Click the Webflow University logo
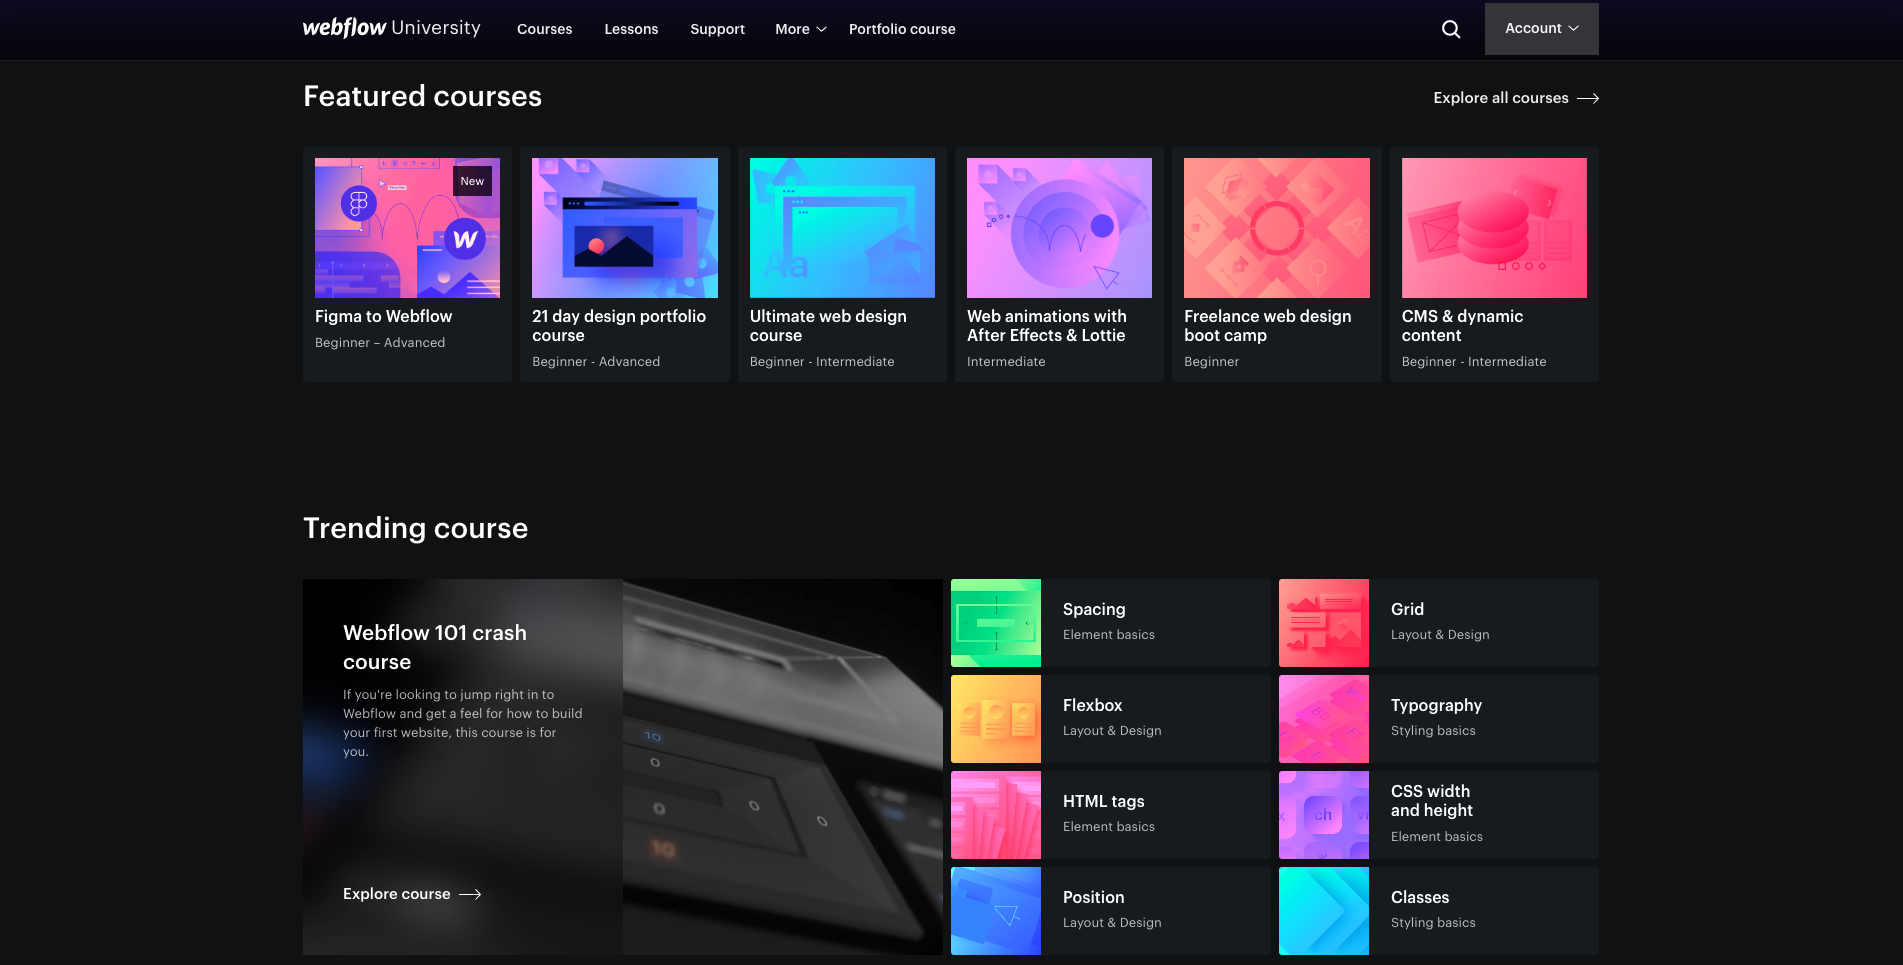Viewport: 1903px width, 965px height. point(391,28)
